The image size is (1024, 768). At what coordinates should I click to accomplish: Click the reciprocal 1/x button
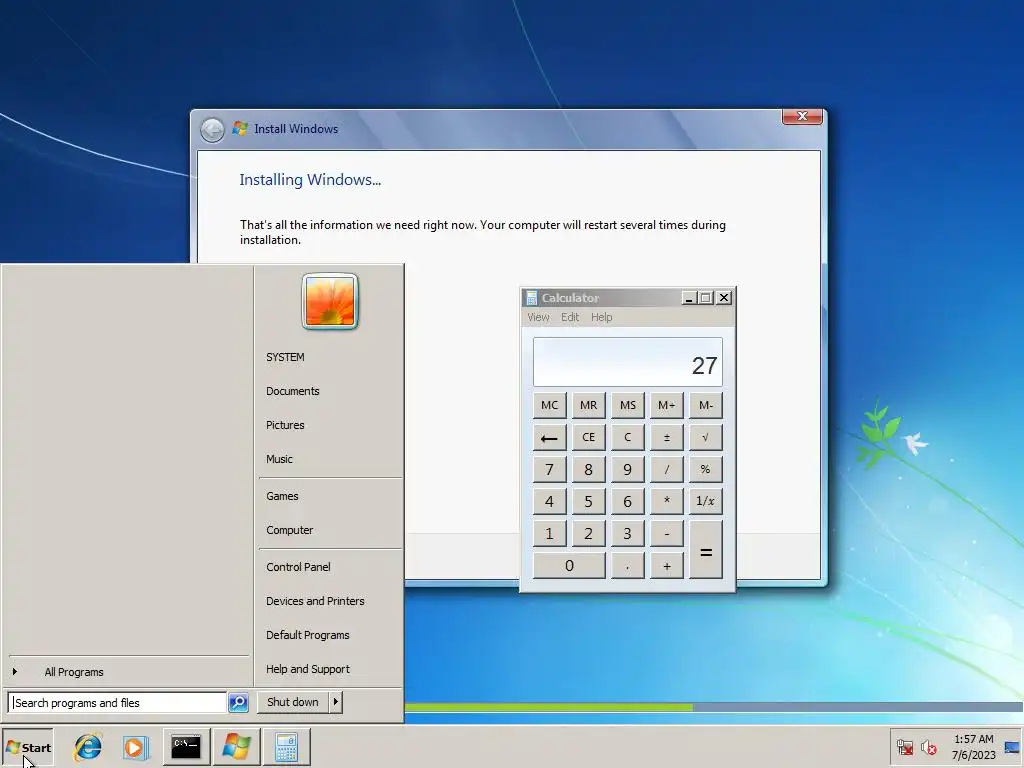pos(705,502)
